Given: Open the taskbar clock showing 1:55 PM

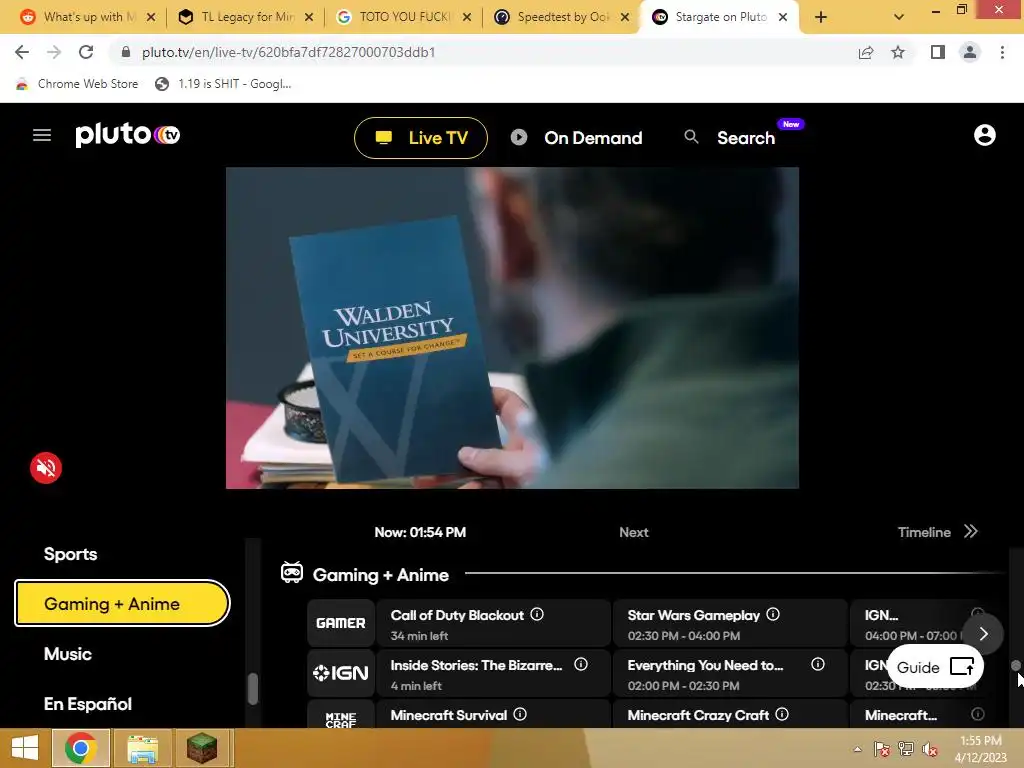Looking at the screenshot, I should point(981,748).
